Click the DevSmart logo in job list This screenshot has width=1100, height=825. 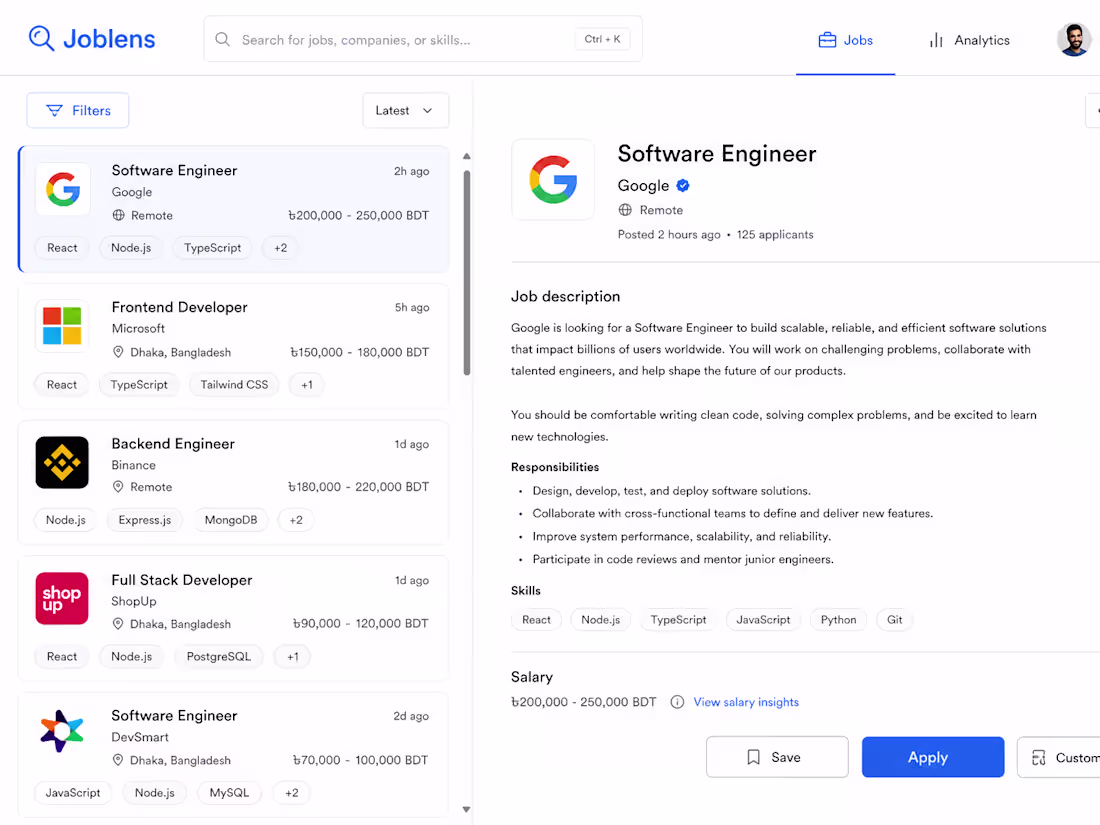coord(62,731)
